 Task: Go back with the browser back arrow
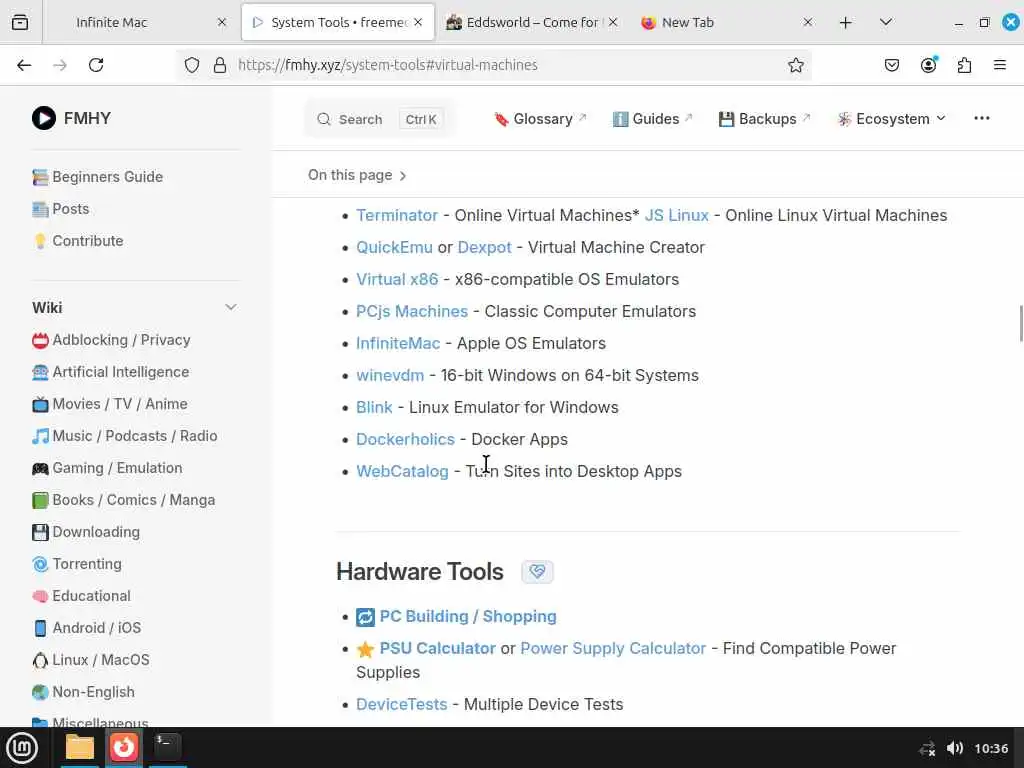[x=24, y=65]
